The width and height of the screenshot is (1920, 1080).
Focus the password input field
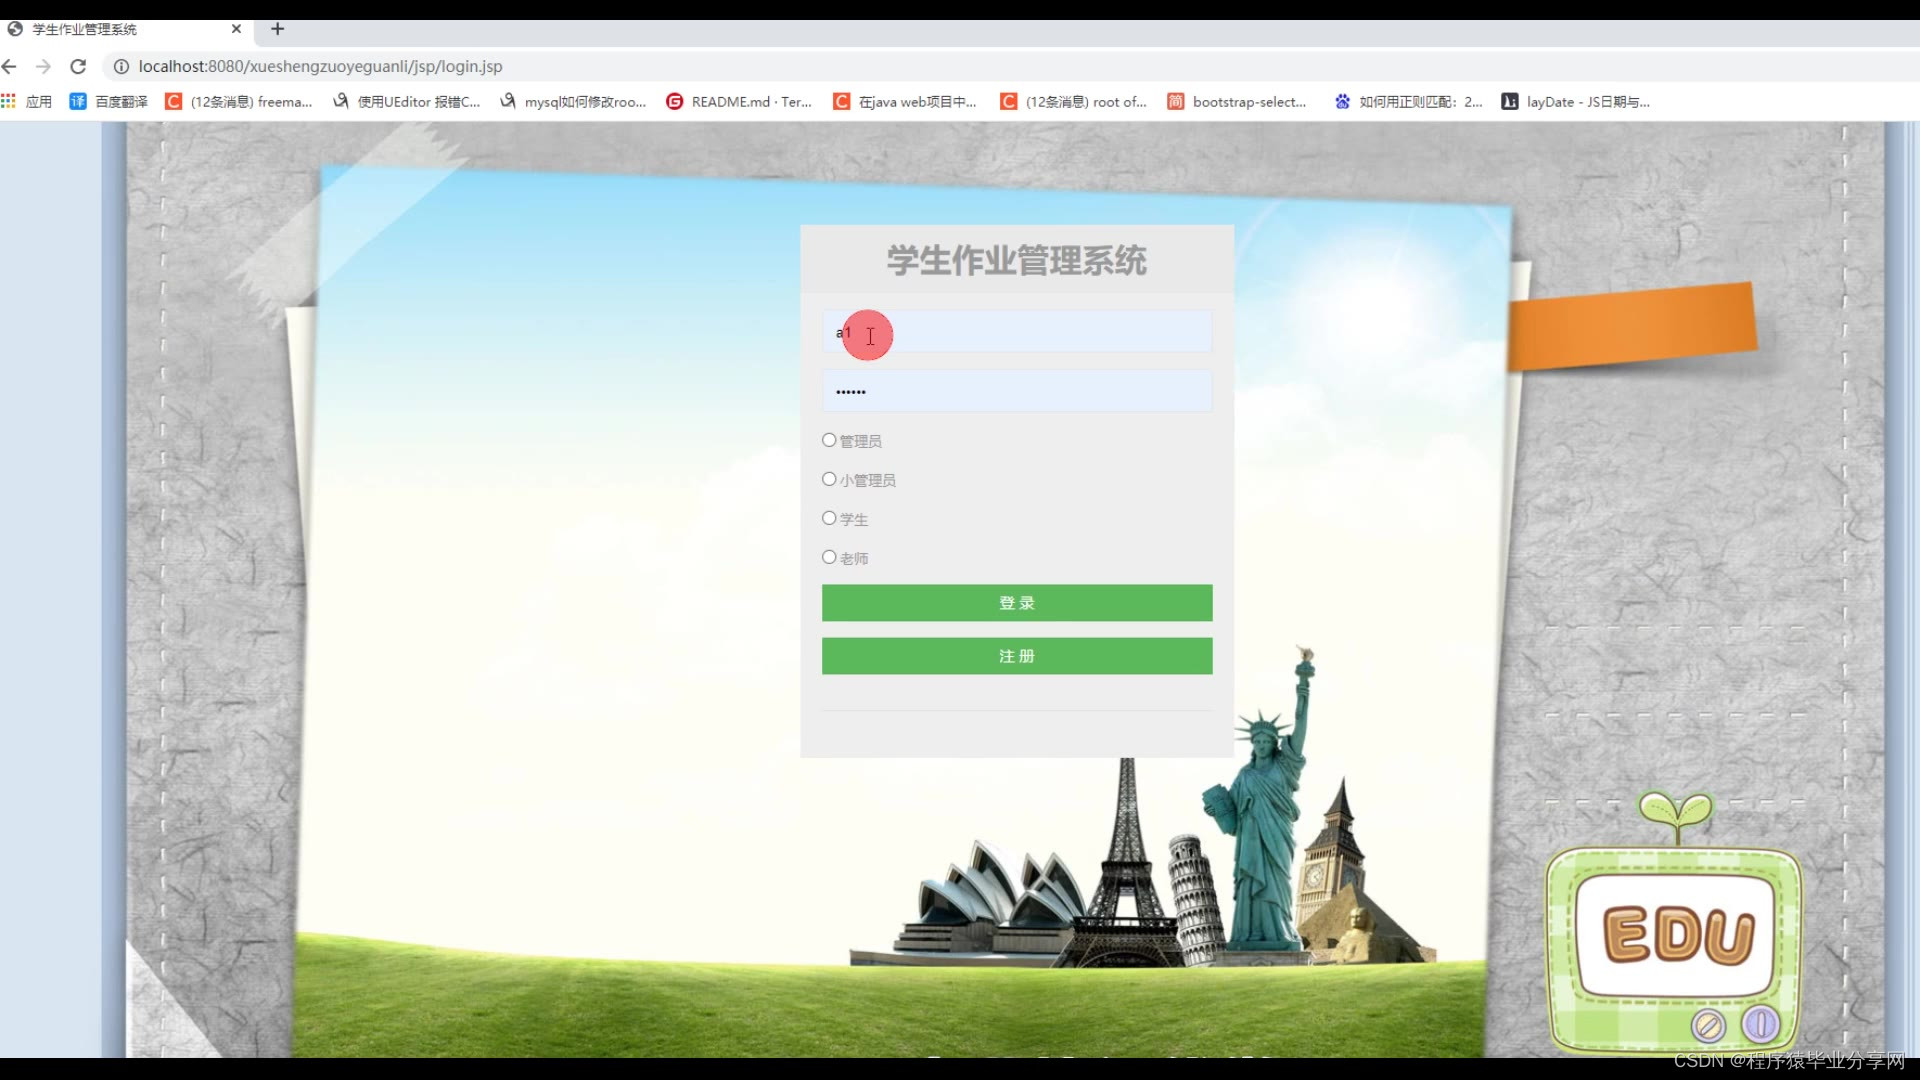tap(1017, 391)
